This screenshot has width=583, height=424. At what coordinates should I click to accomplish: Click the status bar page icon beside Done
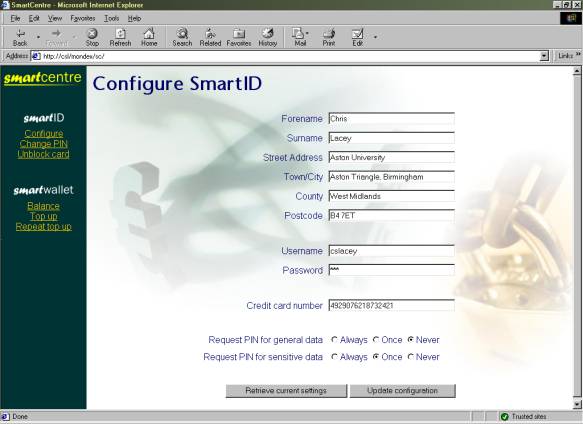(5, 417)
